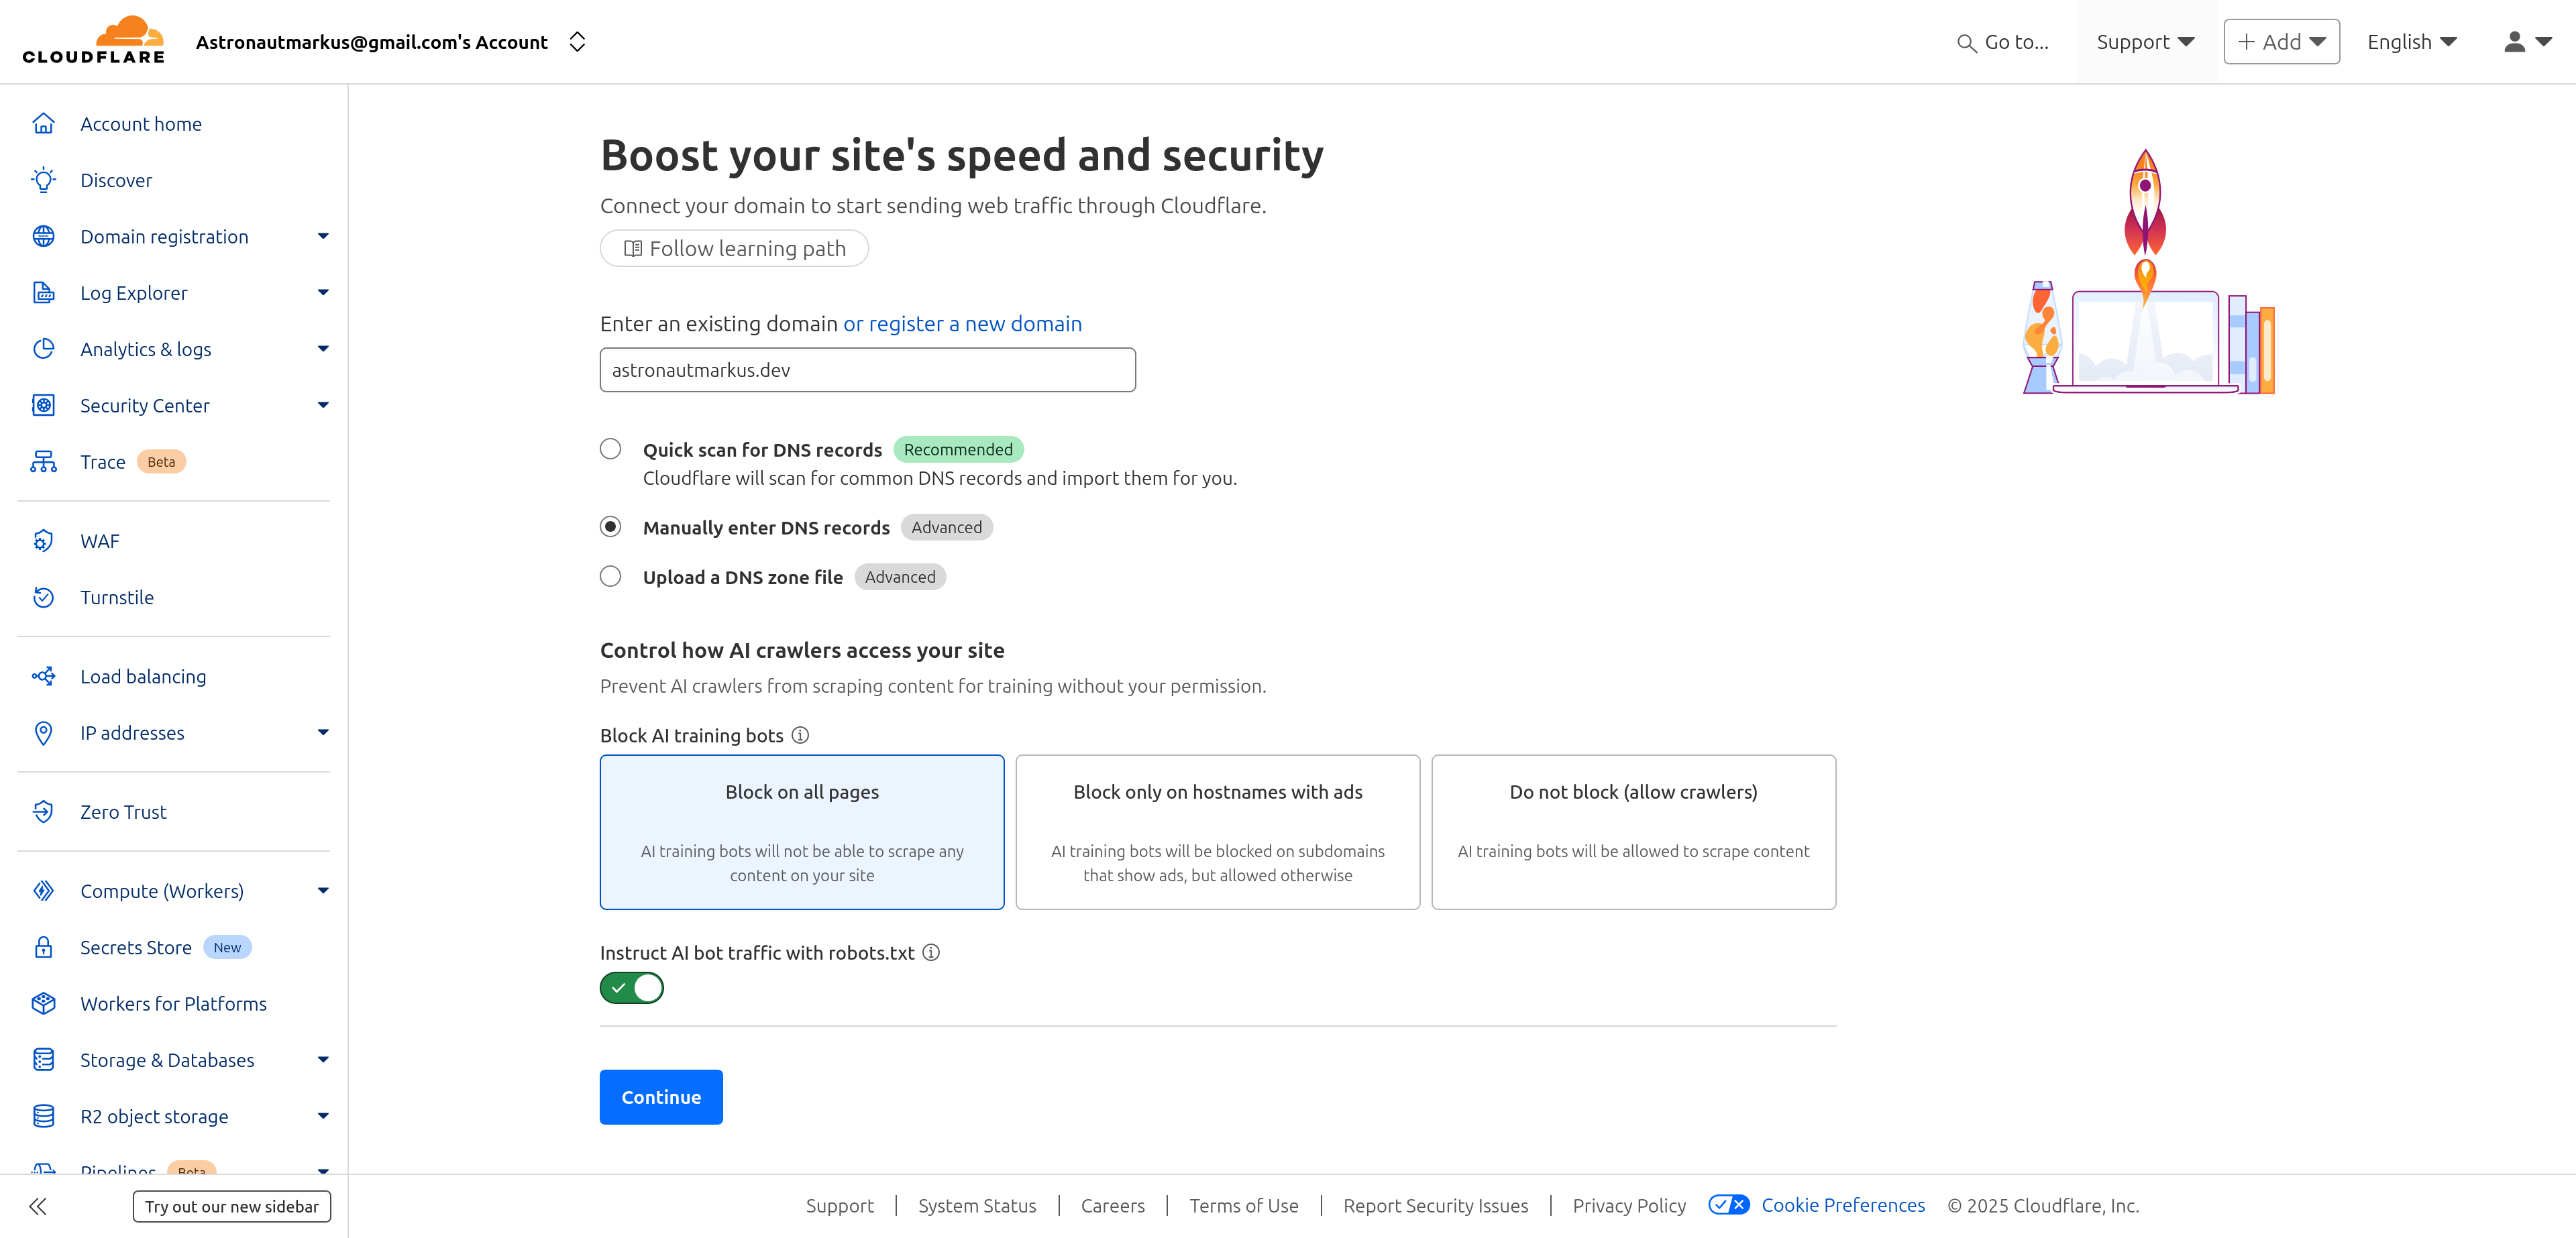Click the Zero Trust shield icon
The image size is (2576, 1238).
coord(43,812)
